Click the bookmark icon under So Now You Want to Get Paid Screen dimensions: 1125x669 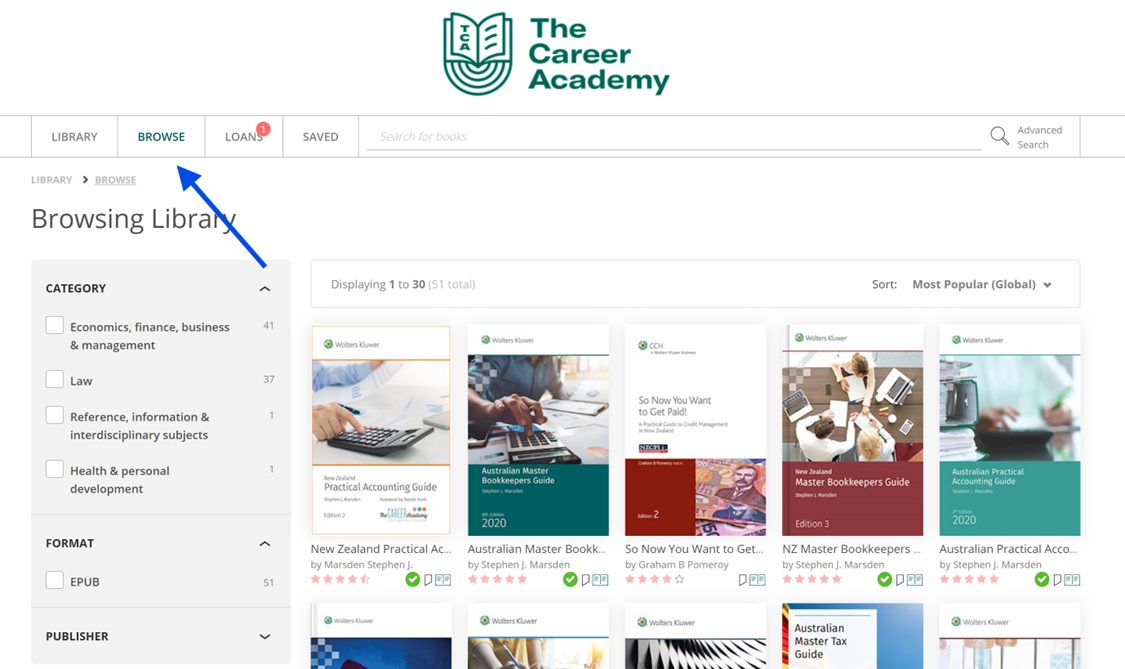743,579
